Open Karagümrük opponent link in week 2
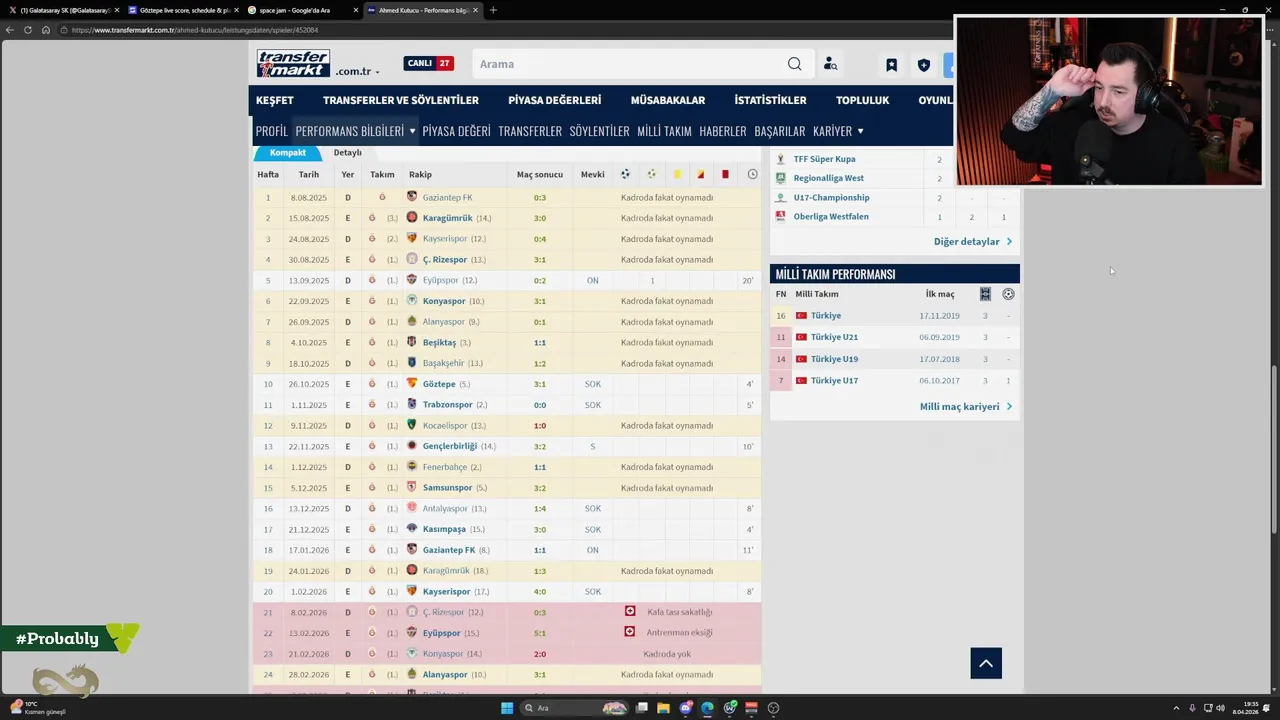The image size is (1280, 720). pos(447,218)
